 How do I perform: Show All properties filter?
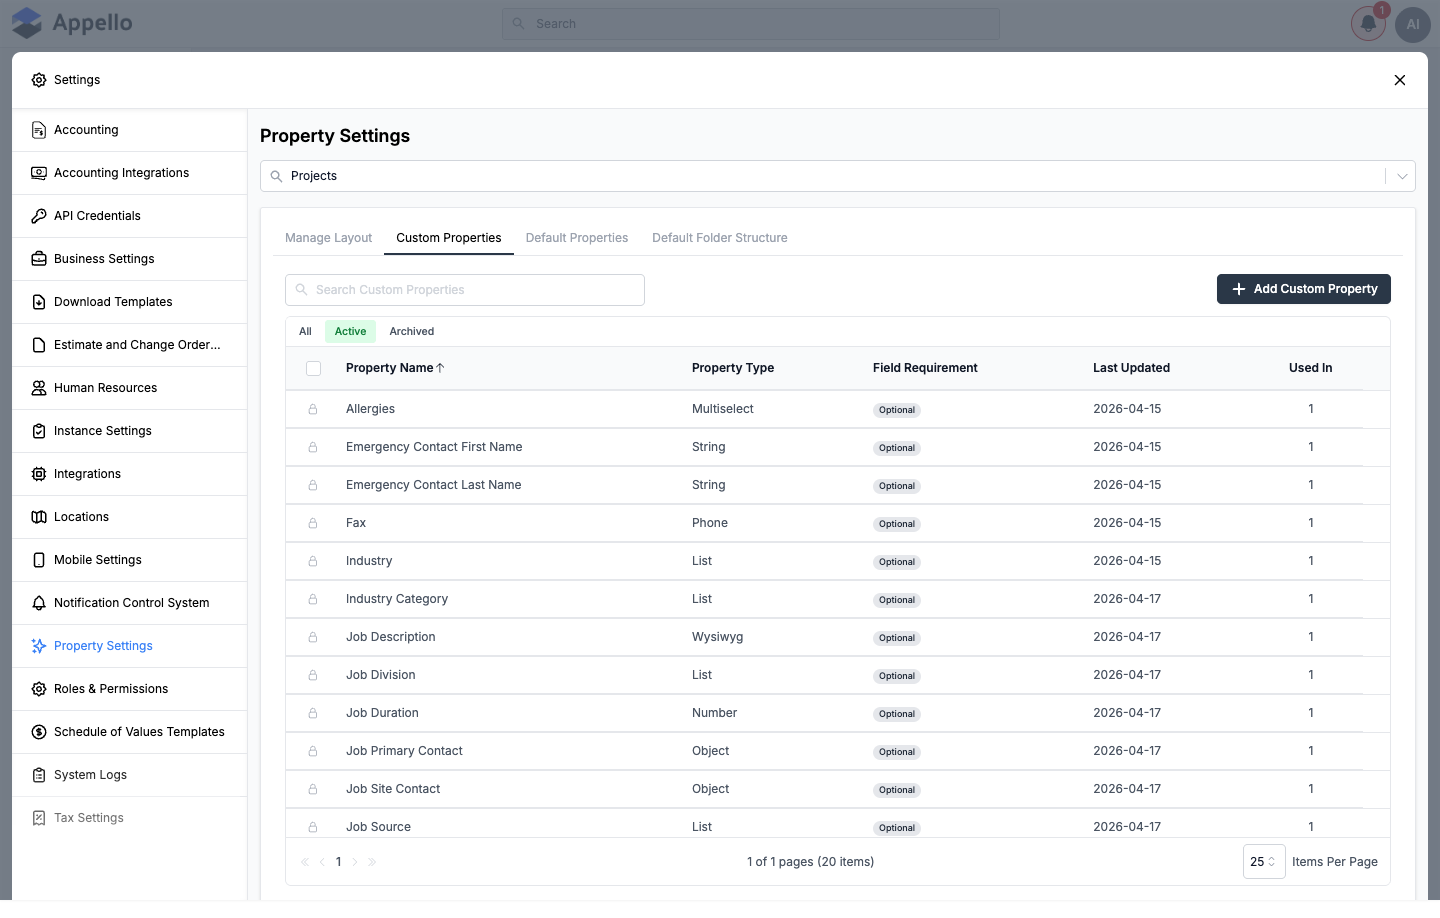[305, 332]
